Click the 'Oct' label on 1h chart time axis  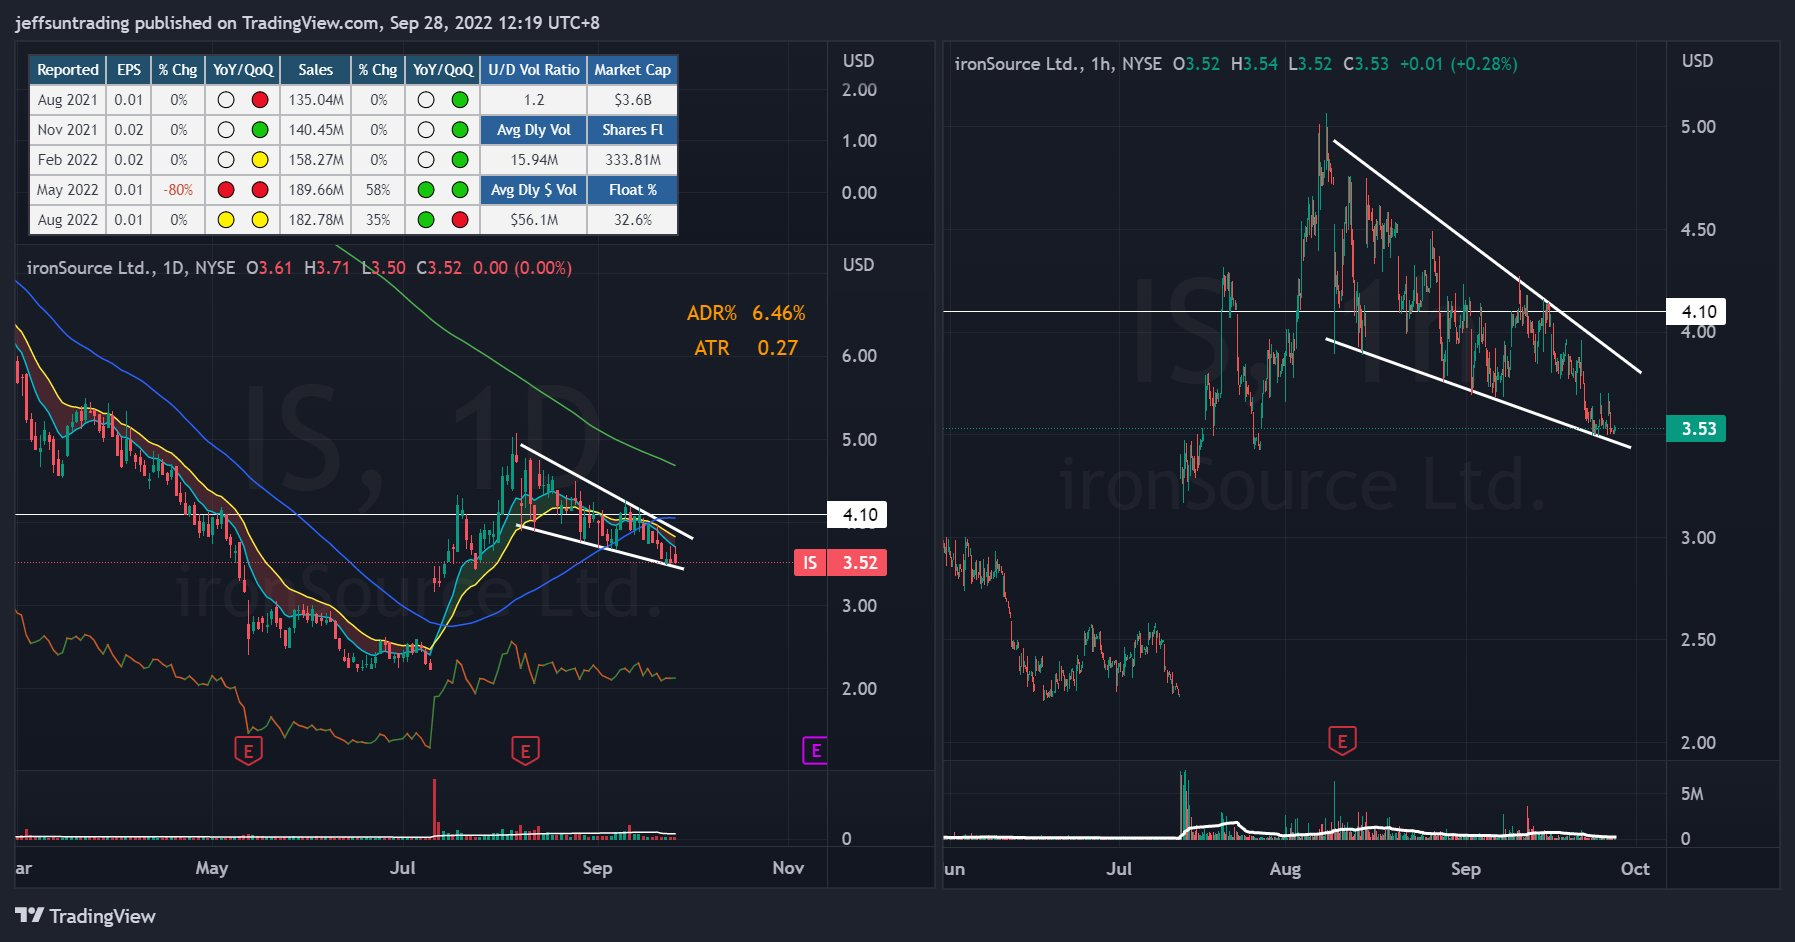pos(1635,869)
